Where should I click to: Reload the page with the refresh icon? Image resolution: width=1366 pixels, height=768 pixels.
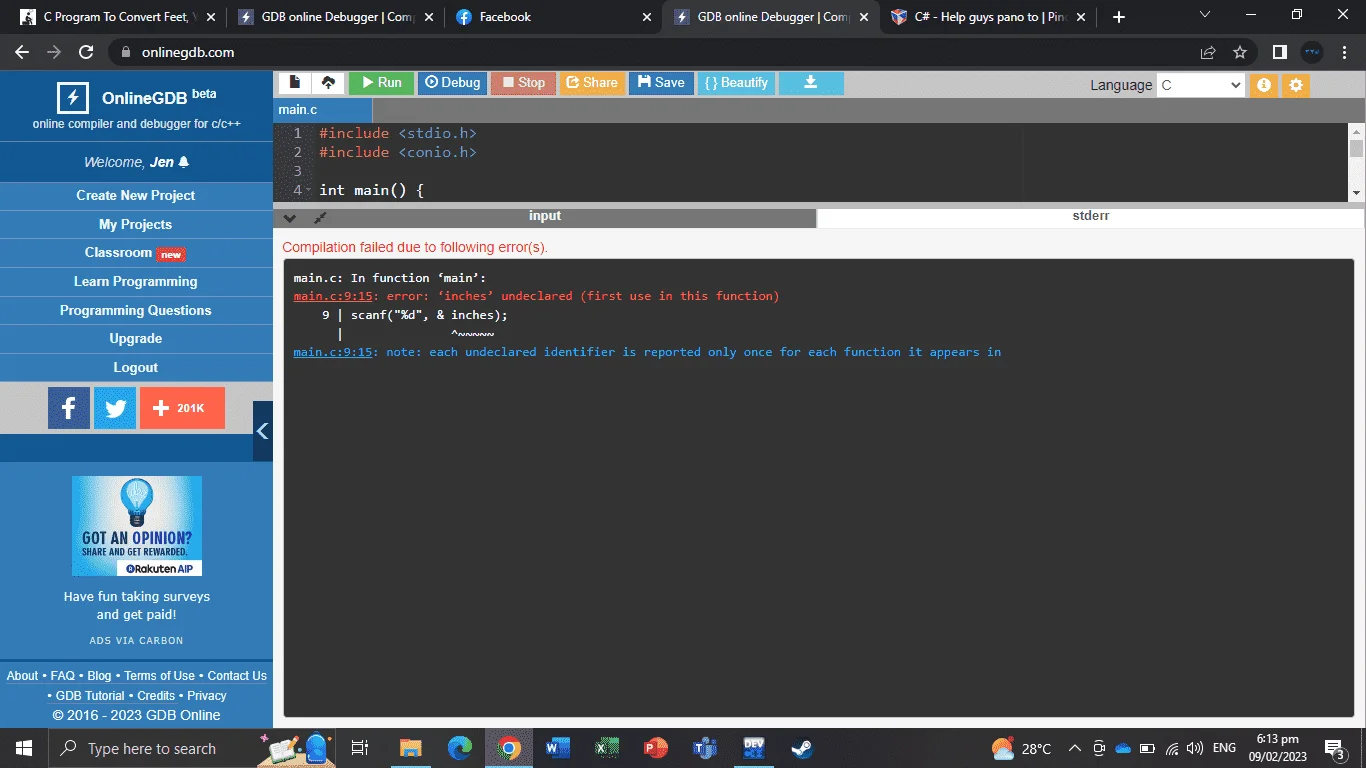pos(86,52)
